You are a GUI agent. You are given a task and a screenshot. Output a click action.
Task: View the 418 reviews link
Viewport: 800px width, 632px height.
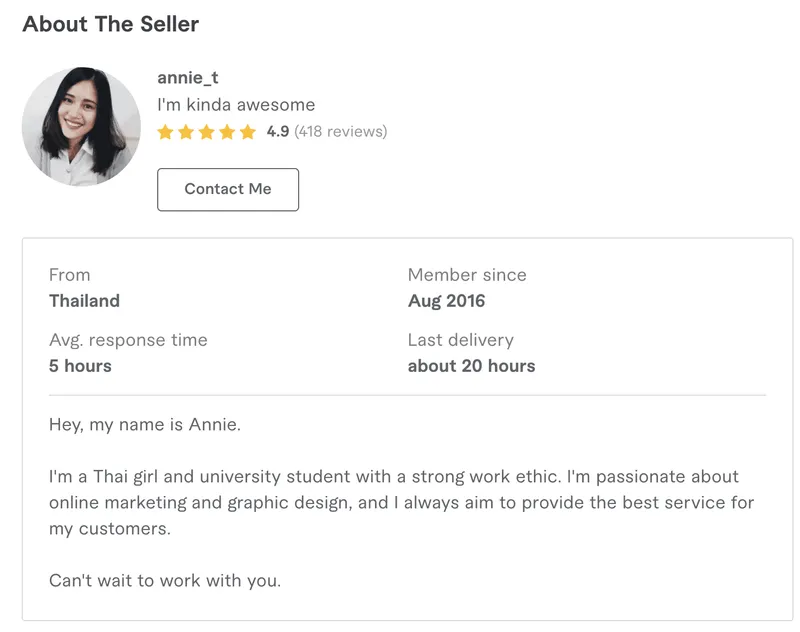pyautogui.click(x=341, y=131)
